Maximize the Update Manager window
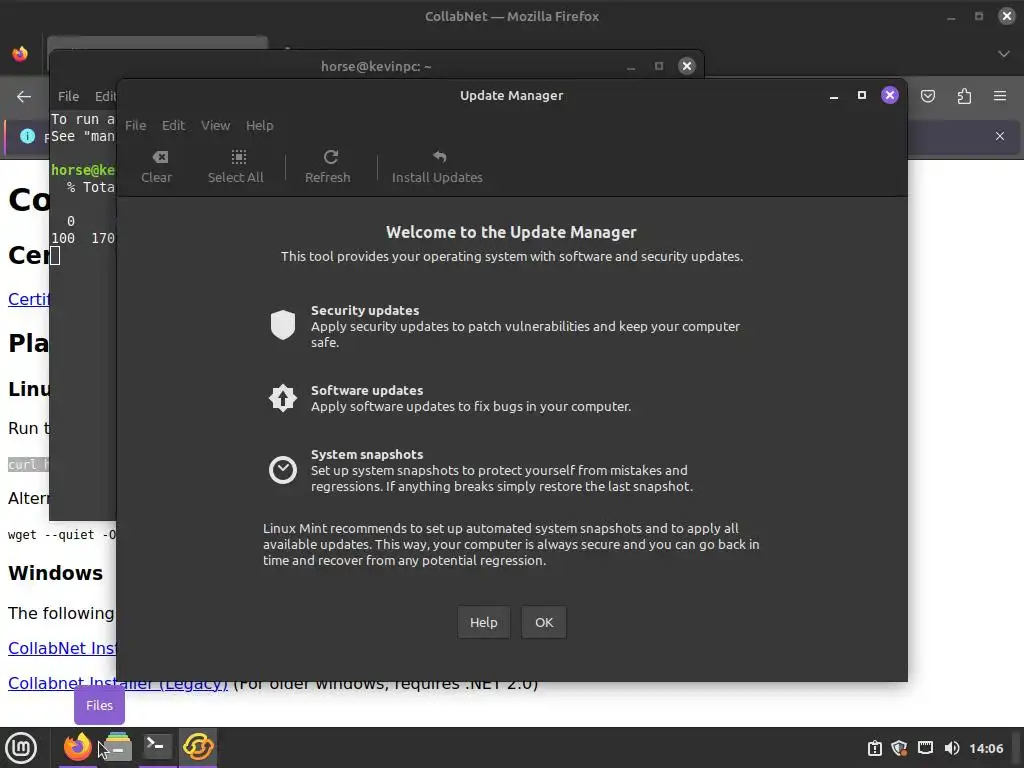 (x=862, y=95)
